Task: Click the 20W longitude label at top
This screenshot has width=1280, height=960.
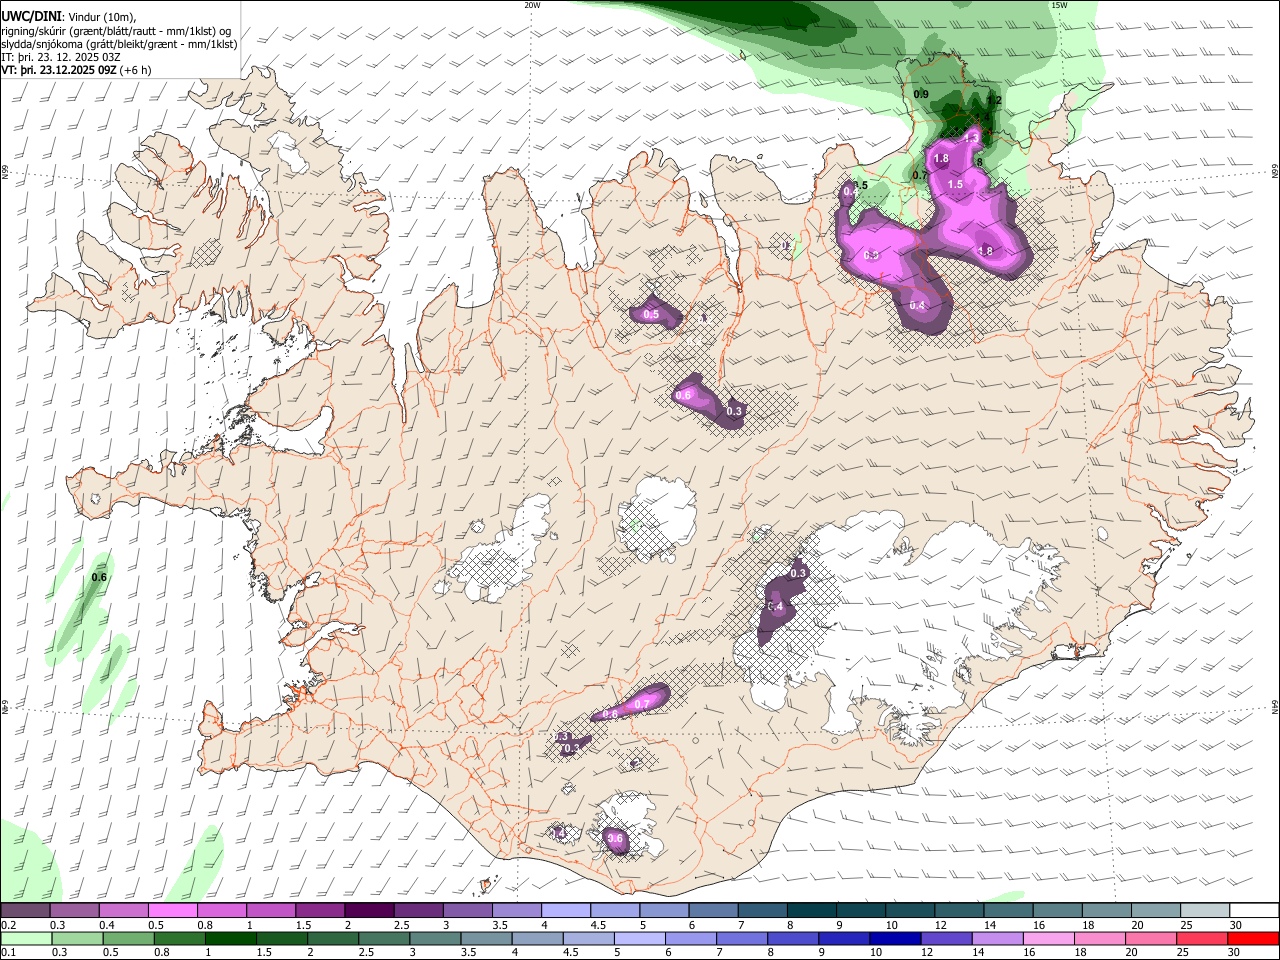Action: point(533,5)
